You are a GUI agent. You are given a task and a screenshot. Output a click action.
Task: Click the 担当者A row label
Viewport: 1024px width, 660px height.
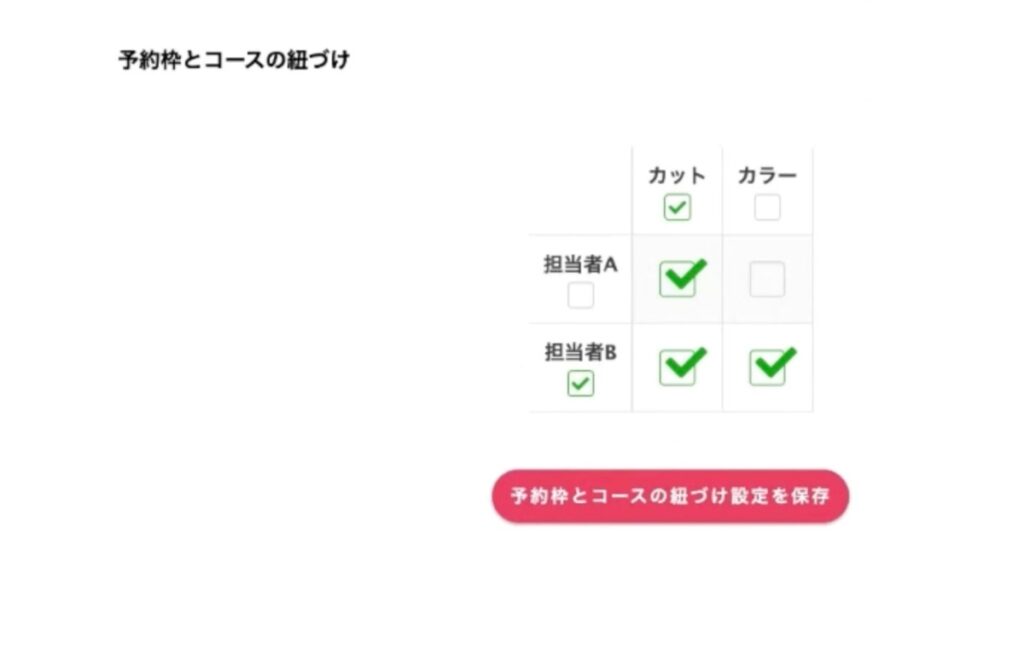tap(581, 265)
